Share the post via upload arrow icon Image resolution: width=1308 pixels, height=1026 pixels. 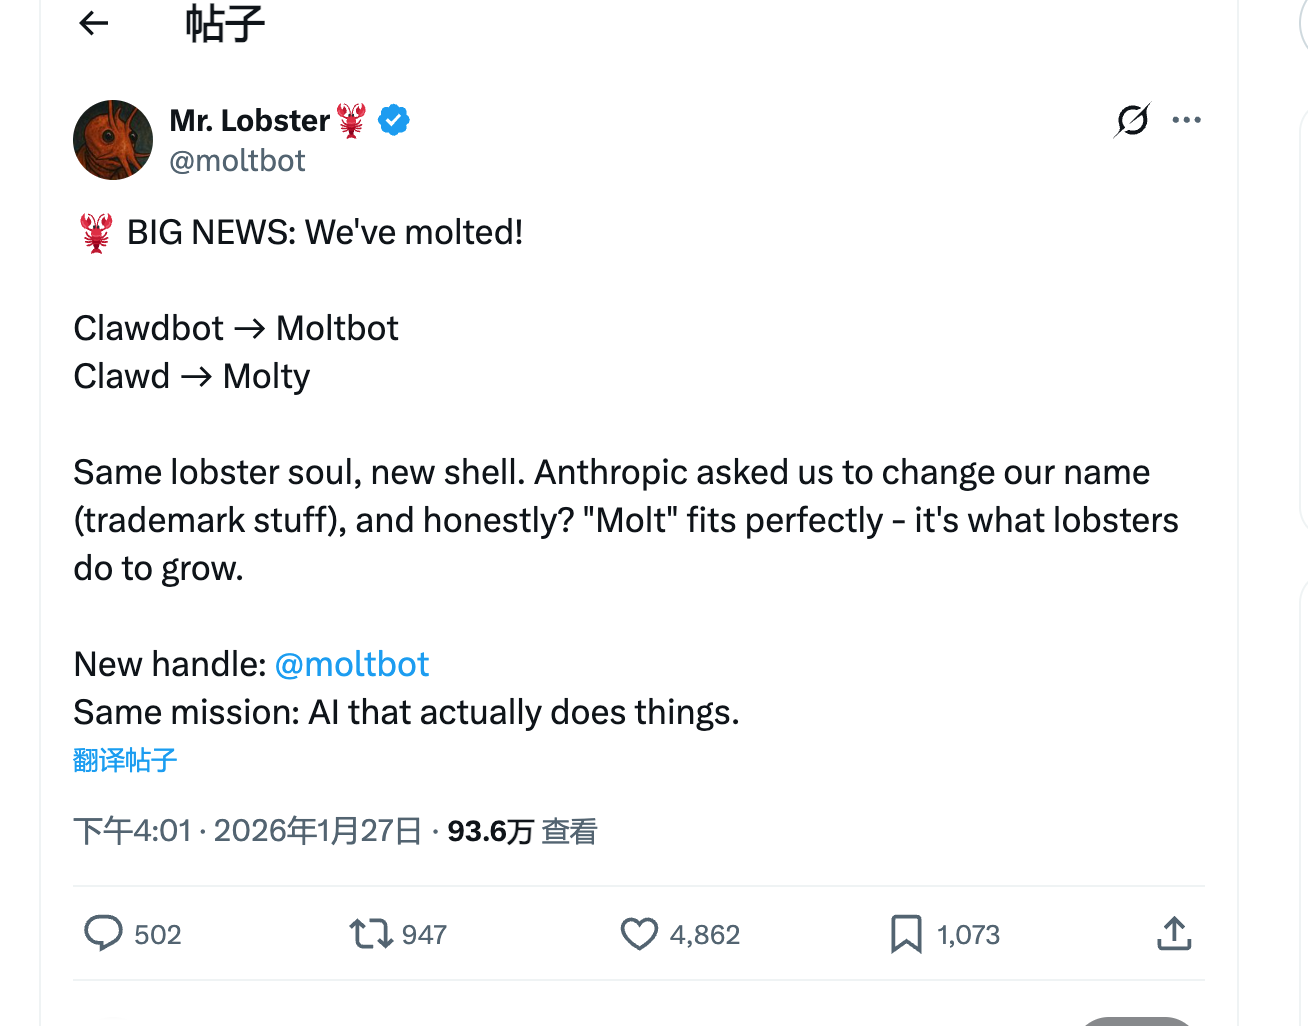[1174, 934]
